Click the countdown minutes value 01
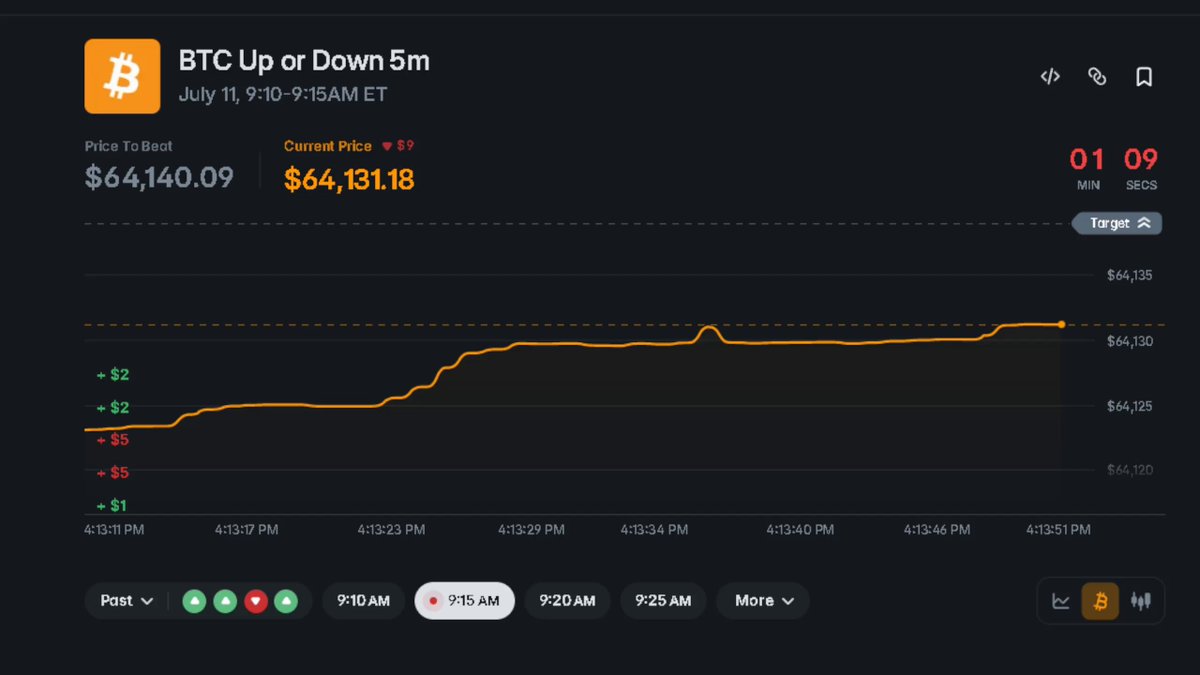The width and height of the screenshot is (1200, 675). (1087, 159)
